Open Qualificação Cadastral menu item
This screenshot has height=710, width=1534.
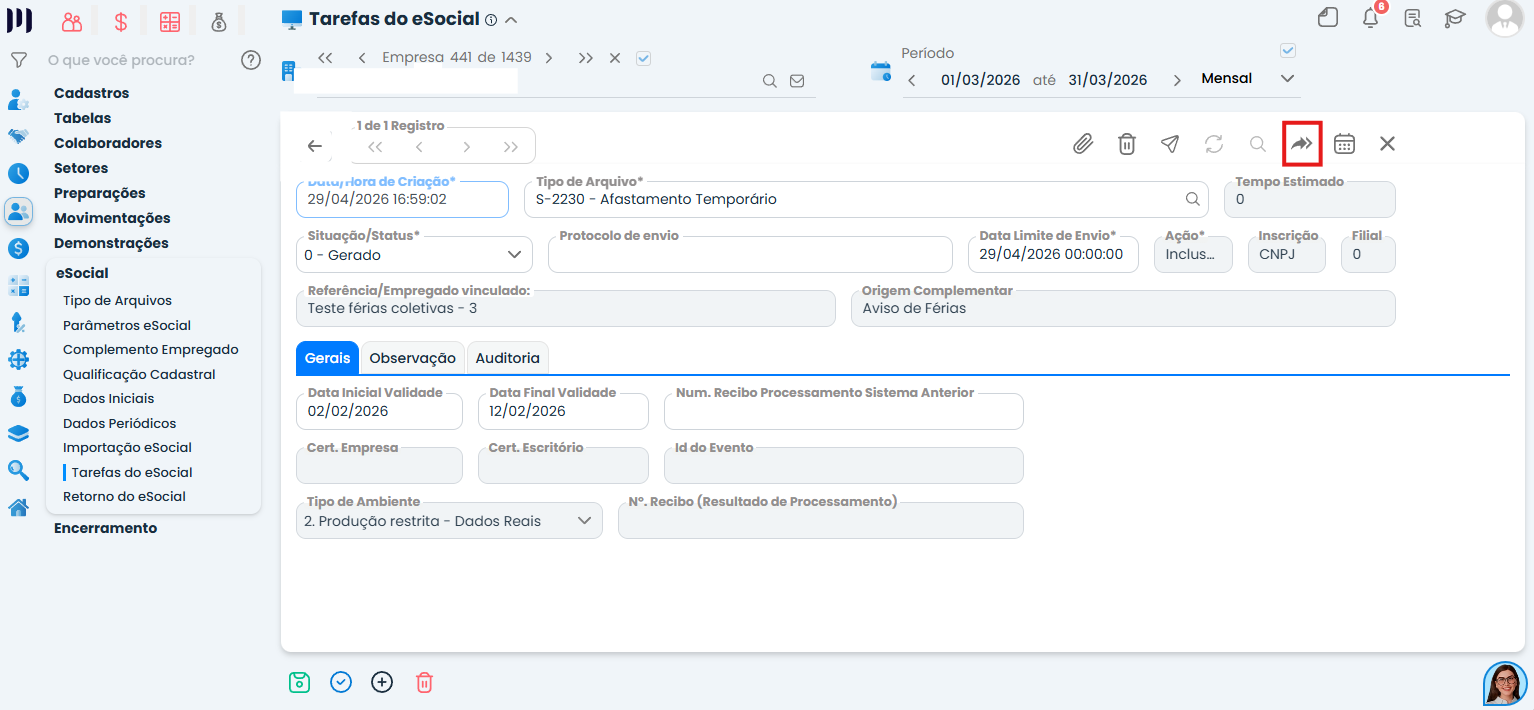coord(139,374)
